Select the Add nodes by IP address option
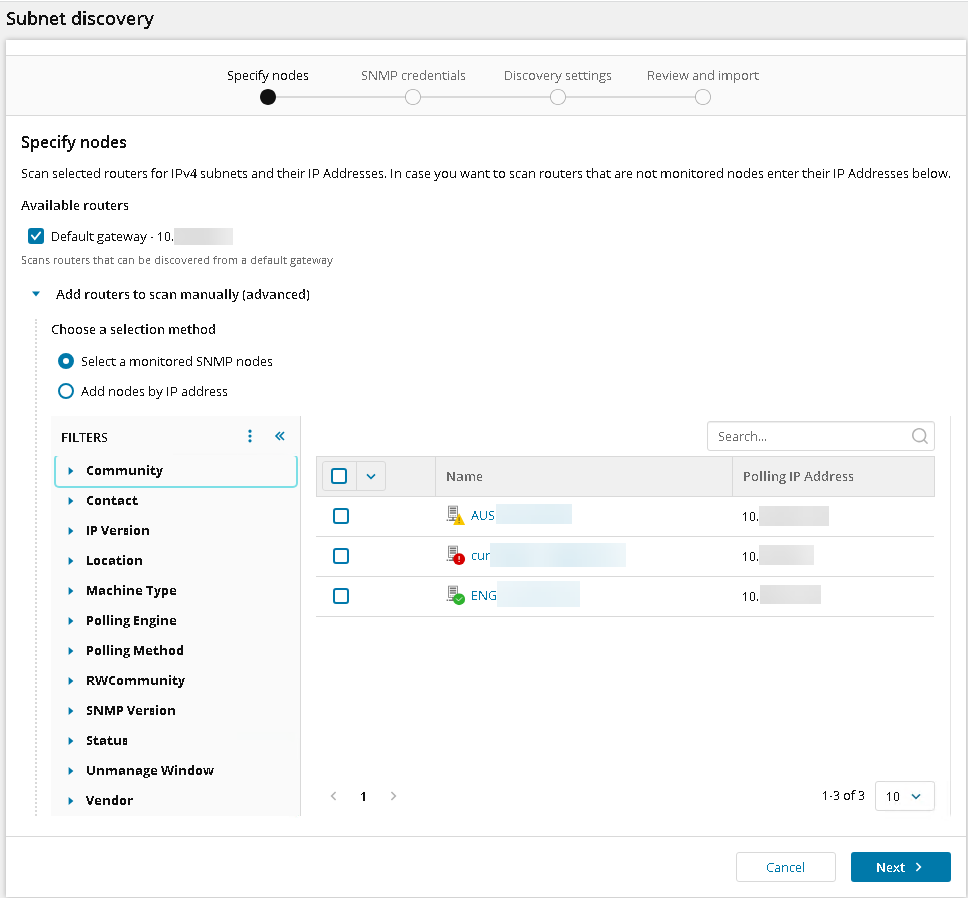Image resolution: width=968 pixels, height=898 pixels. click(x=66, y=391)
